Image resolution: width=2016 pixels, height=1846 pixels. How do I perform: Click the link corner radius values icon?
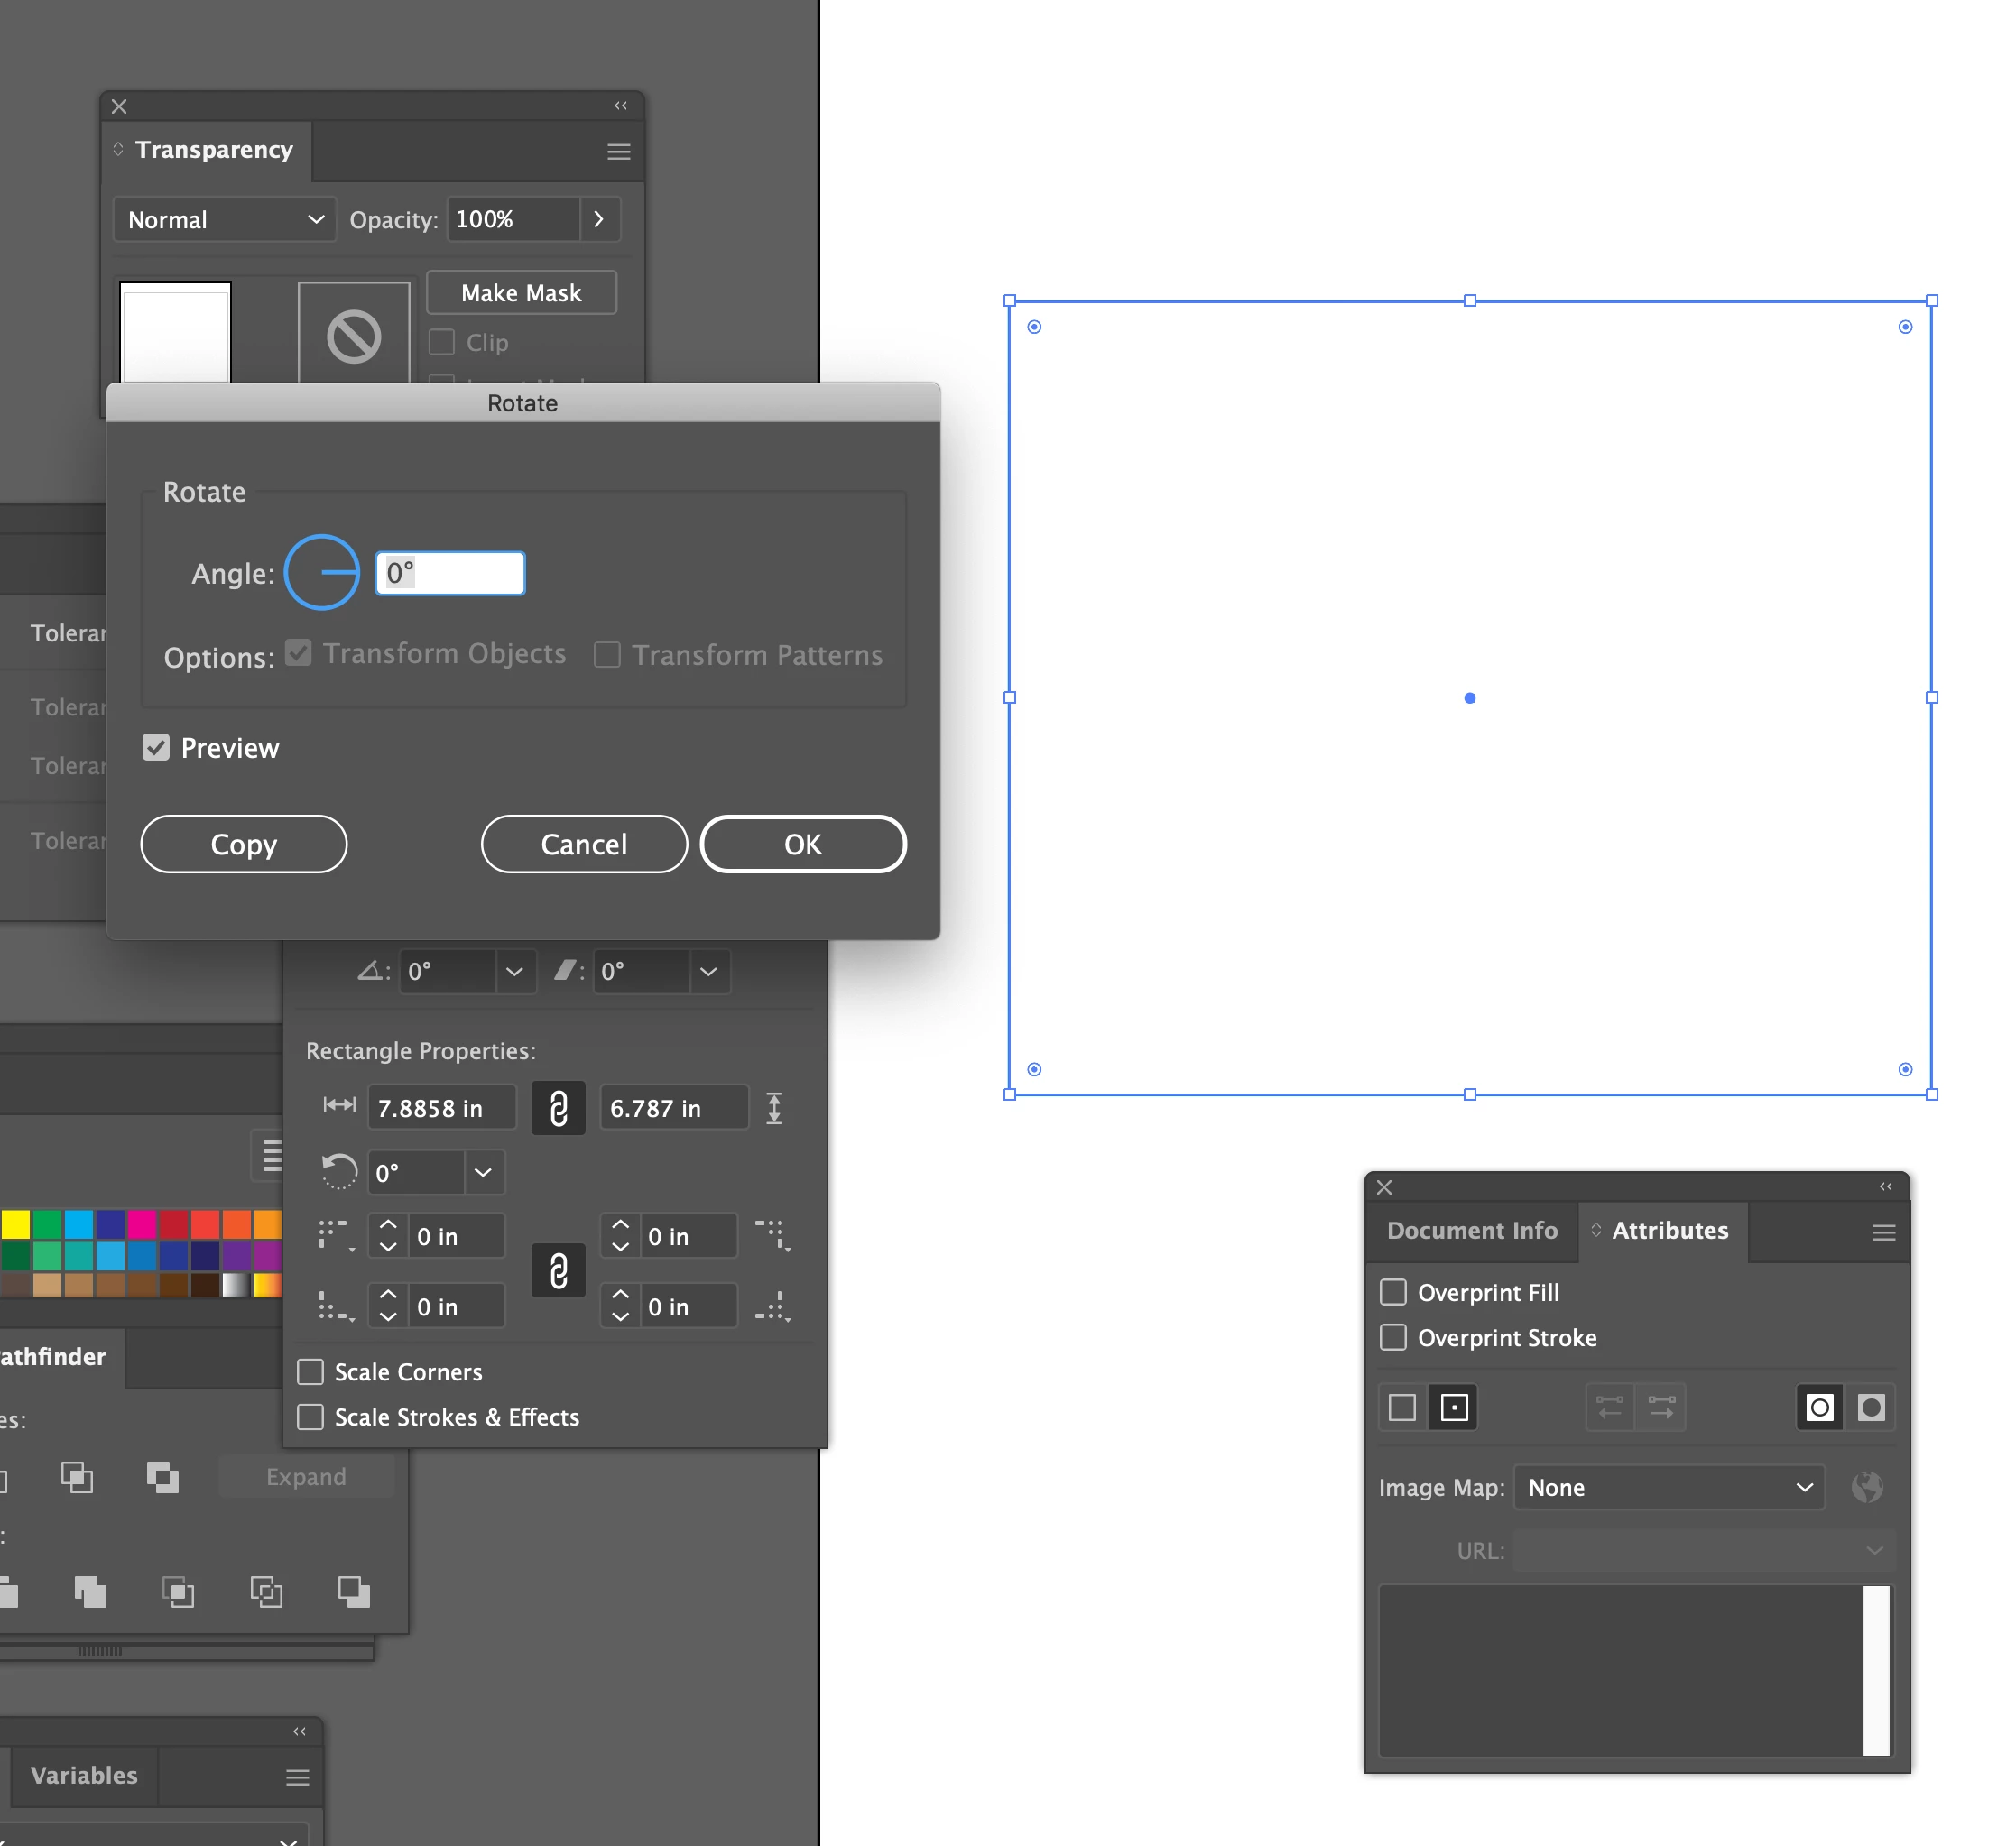tap(558, 1271)
